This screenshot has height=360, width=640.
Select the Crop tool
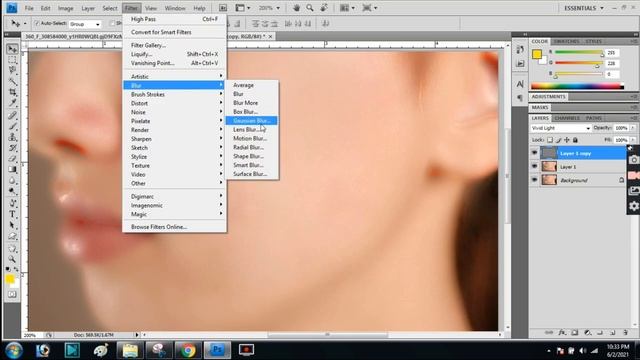tap(12, 92)
